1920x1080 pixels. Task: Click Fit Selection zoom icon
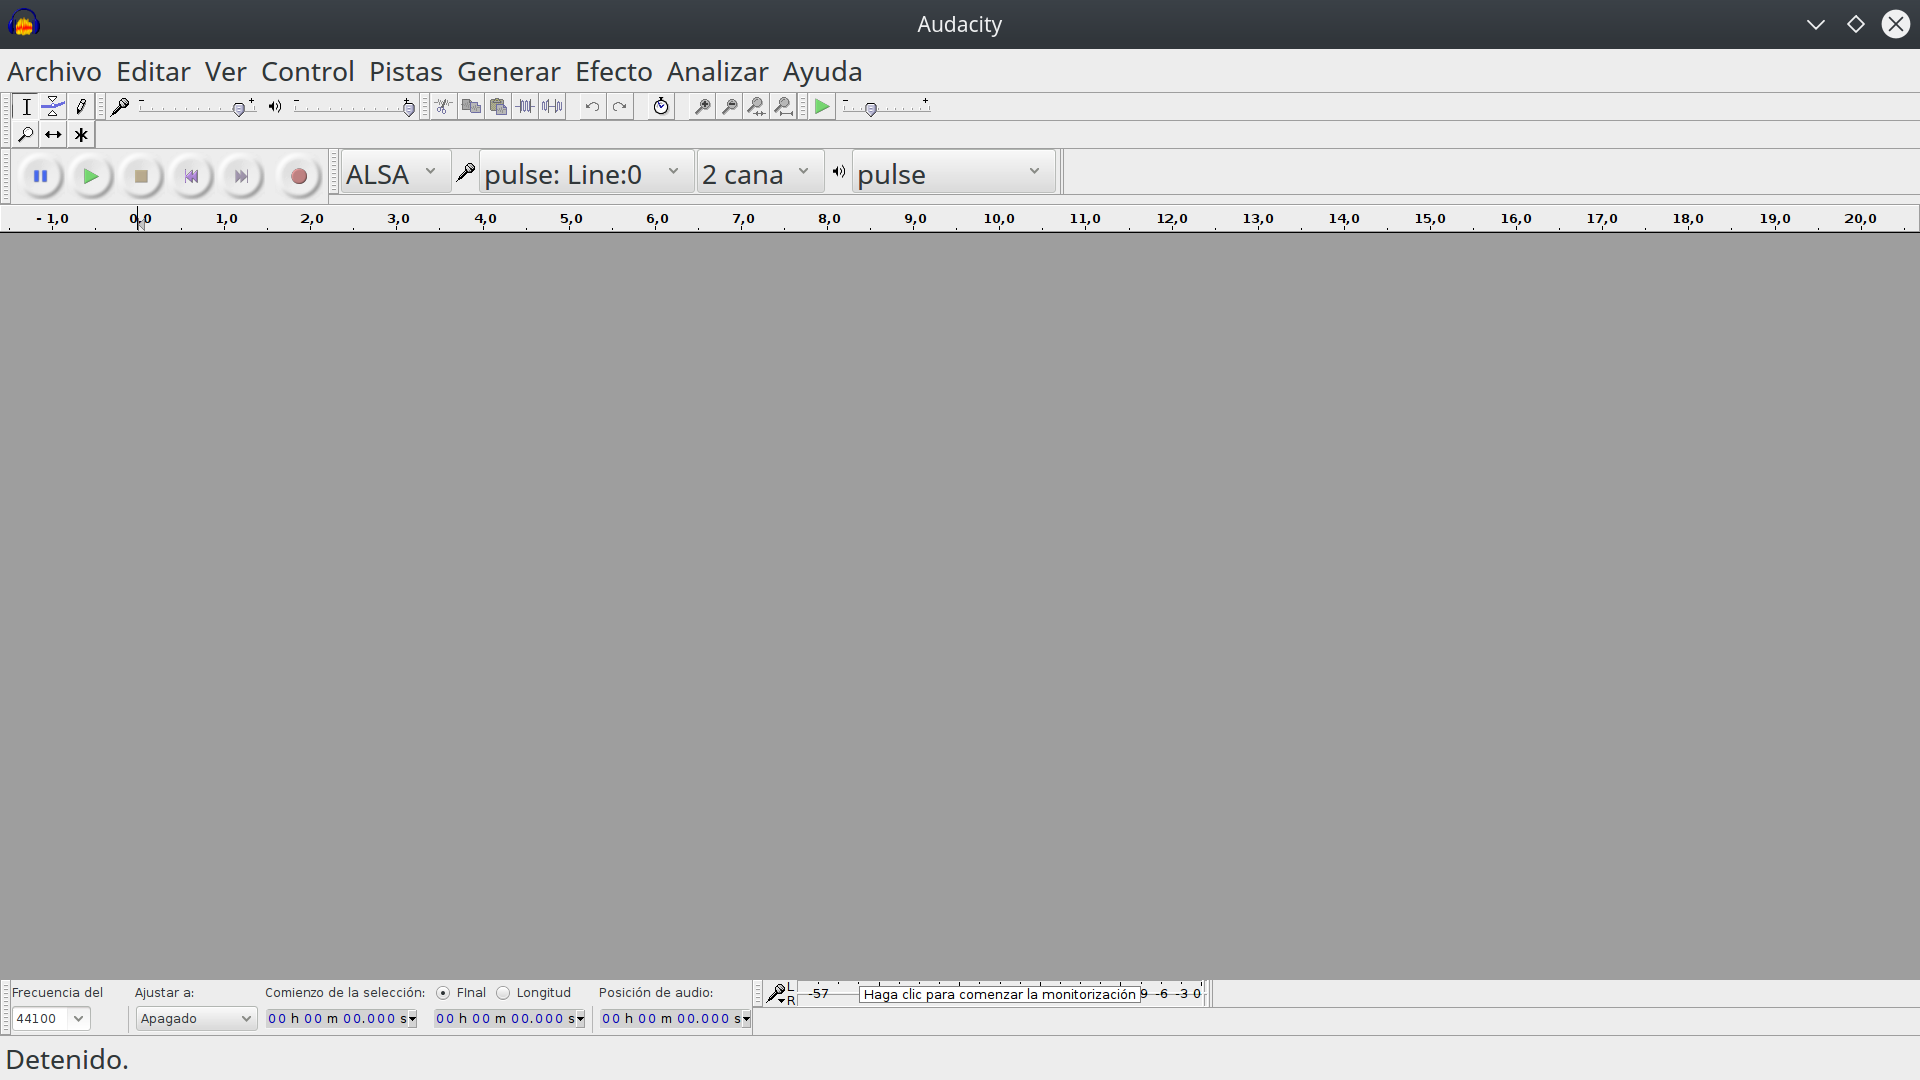tap(757, 107)
